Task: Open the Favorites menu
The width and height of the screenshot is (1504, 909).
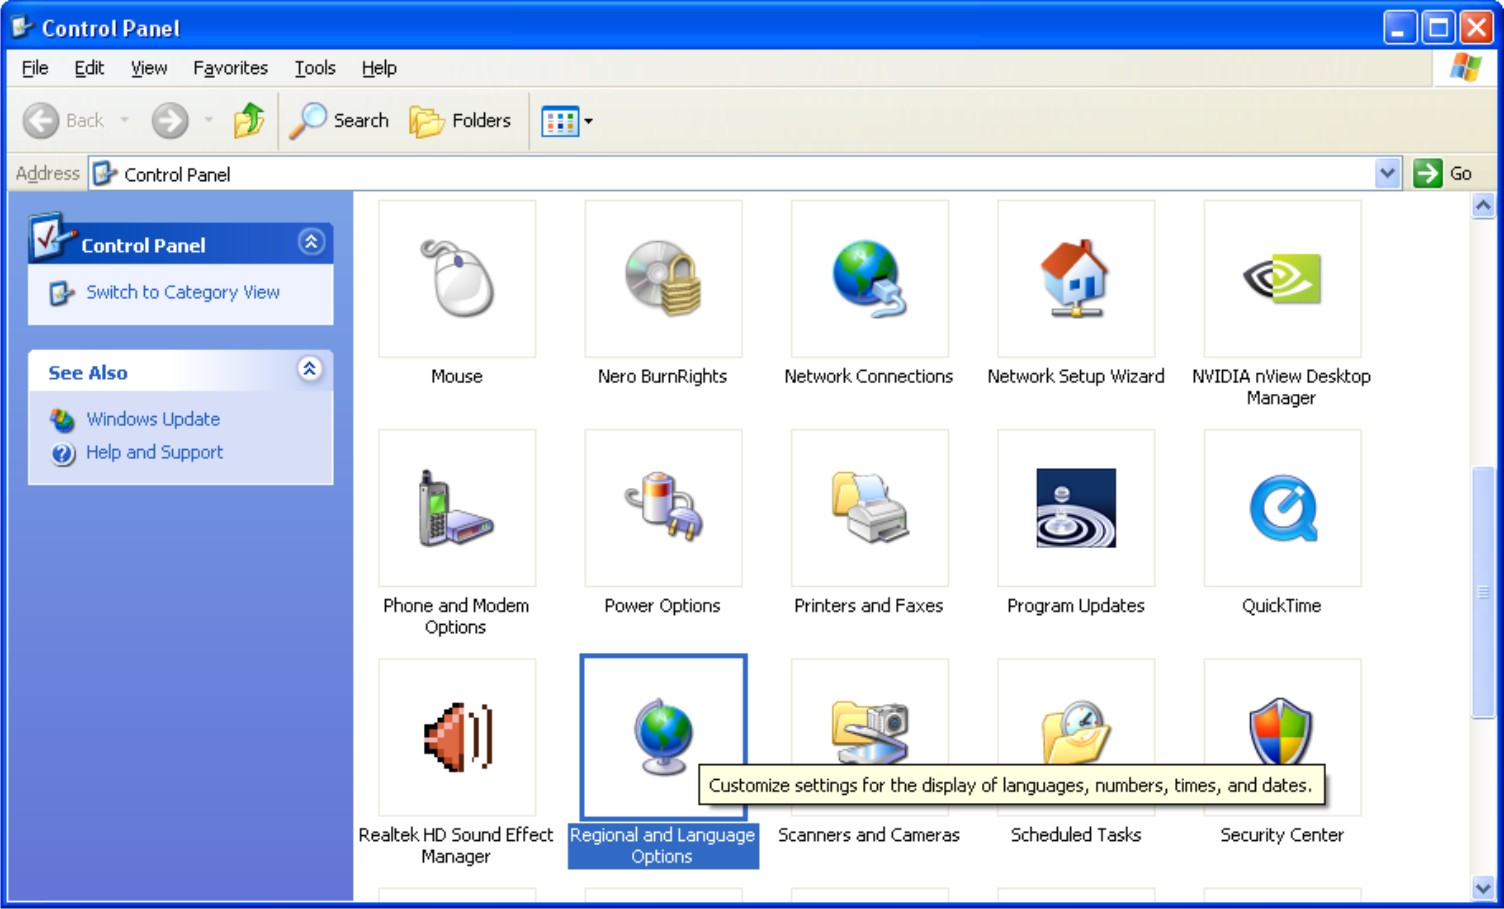Action: (231, 68)
